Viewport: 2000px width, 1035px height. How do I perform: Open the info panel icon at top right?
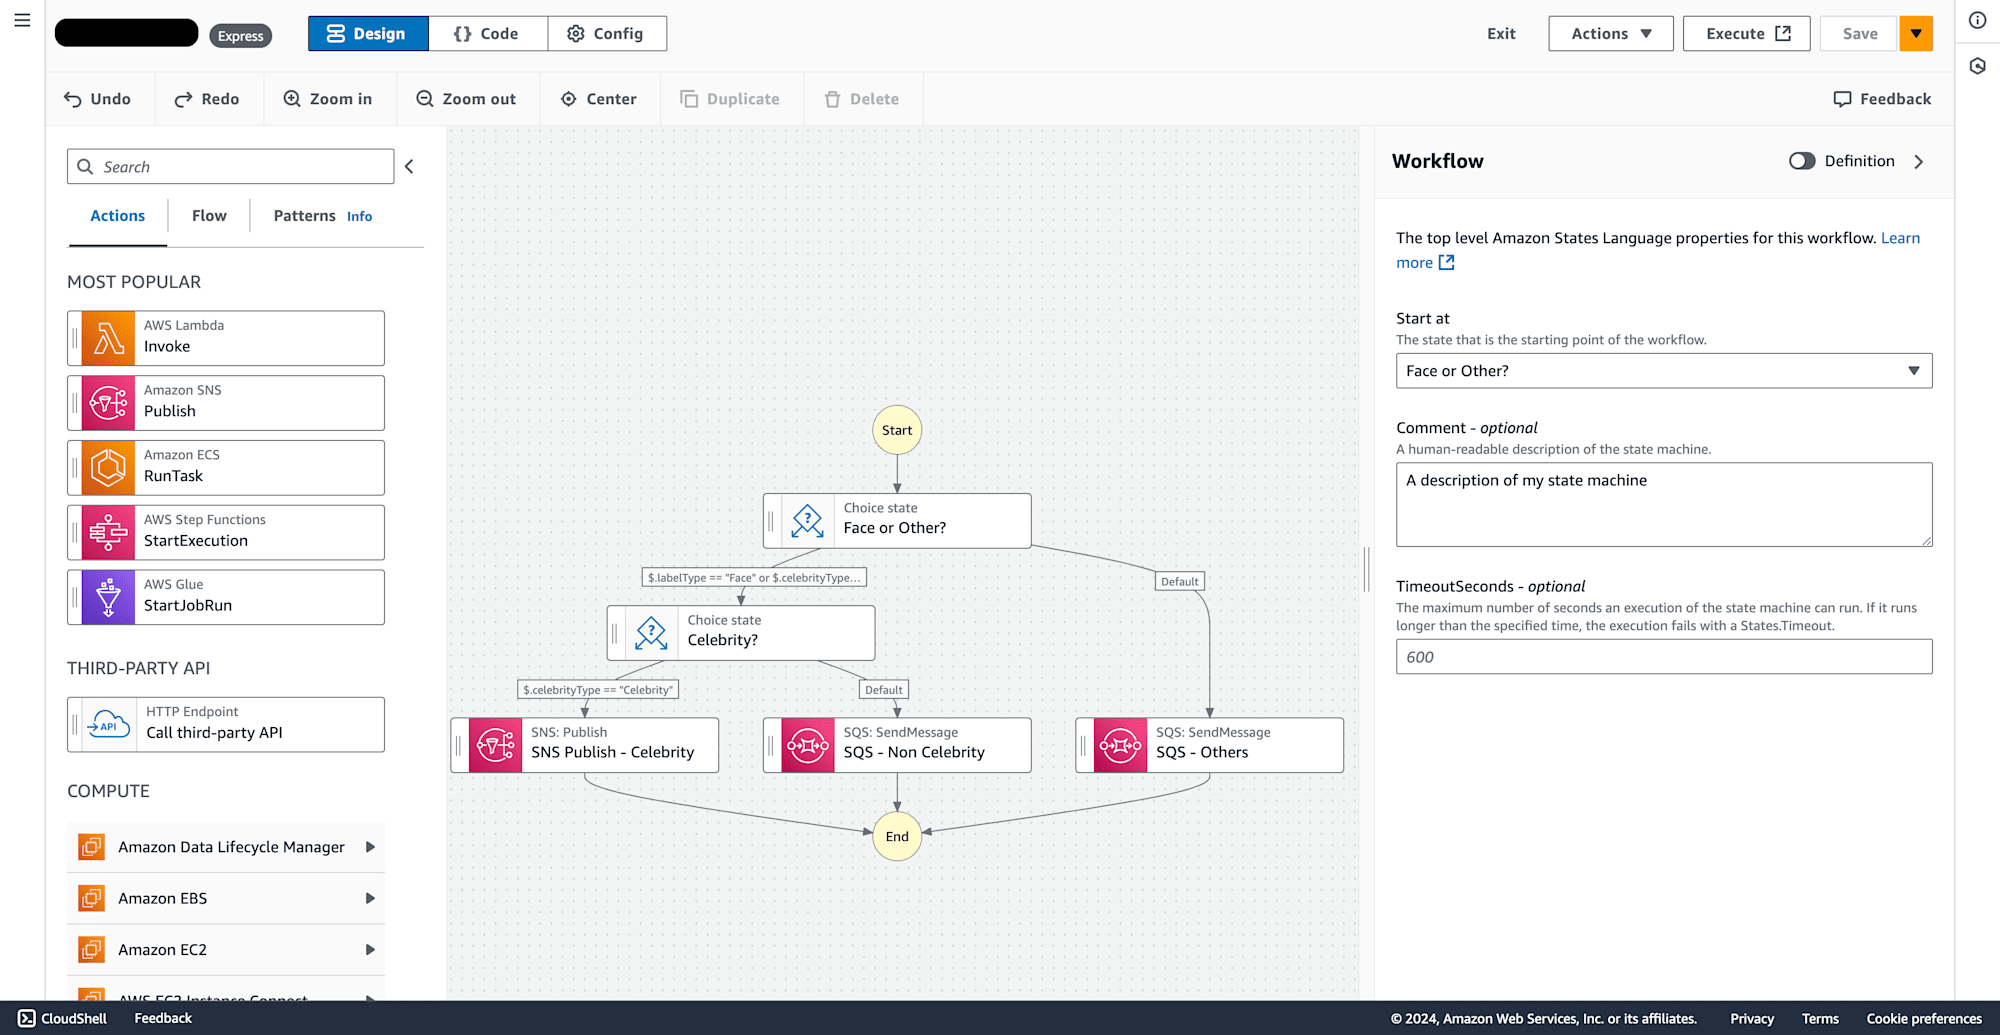click(1977, 20)
